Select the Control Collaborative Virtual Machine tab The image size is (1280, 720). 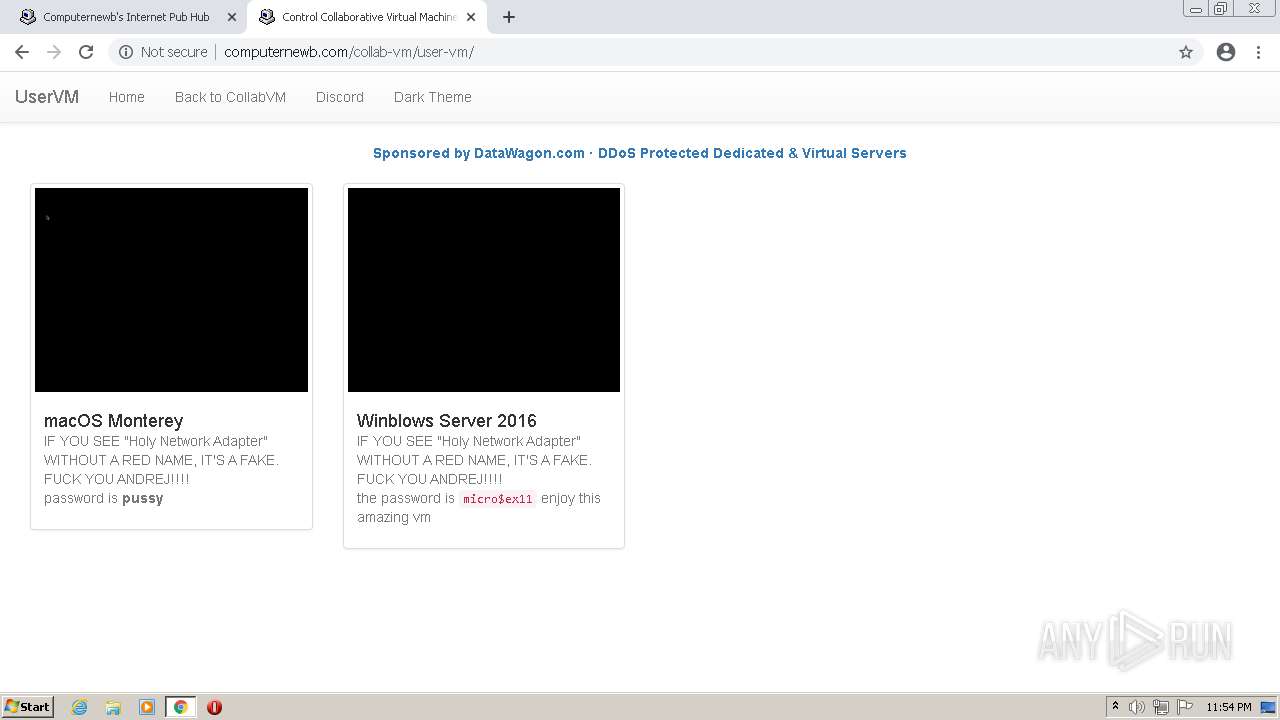pyautogui.click(x=366, y=17)
